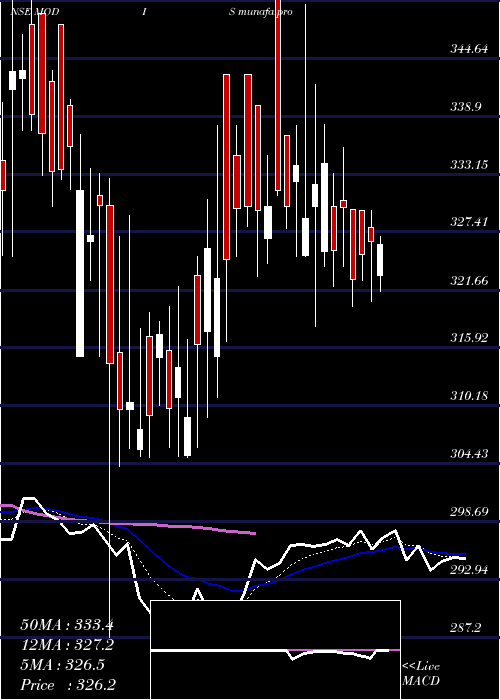Click the 50MA : 333.4 readout
This screenshot has width=500, height=700.
67,625
